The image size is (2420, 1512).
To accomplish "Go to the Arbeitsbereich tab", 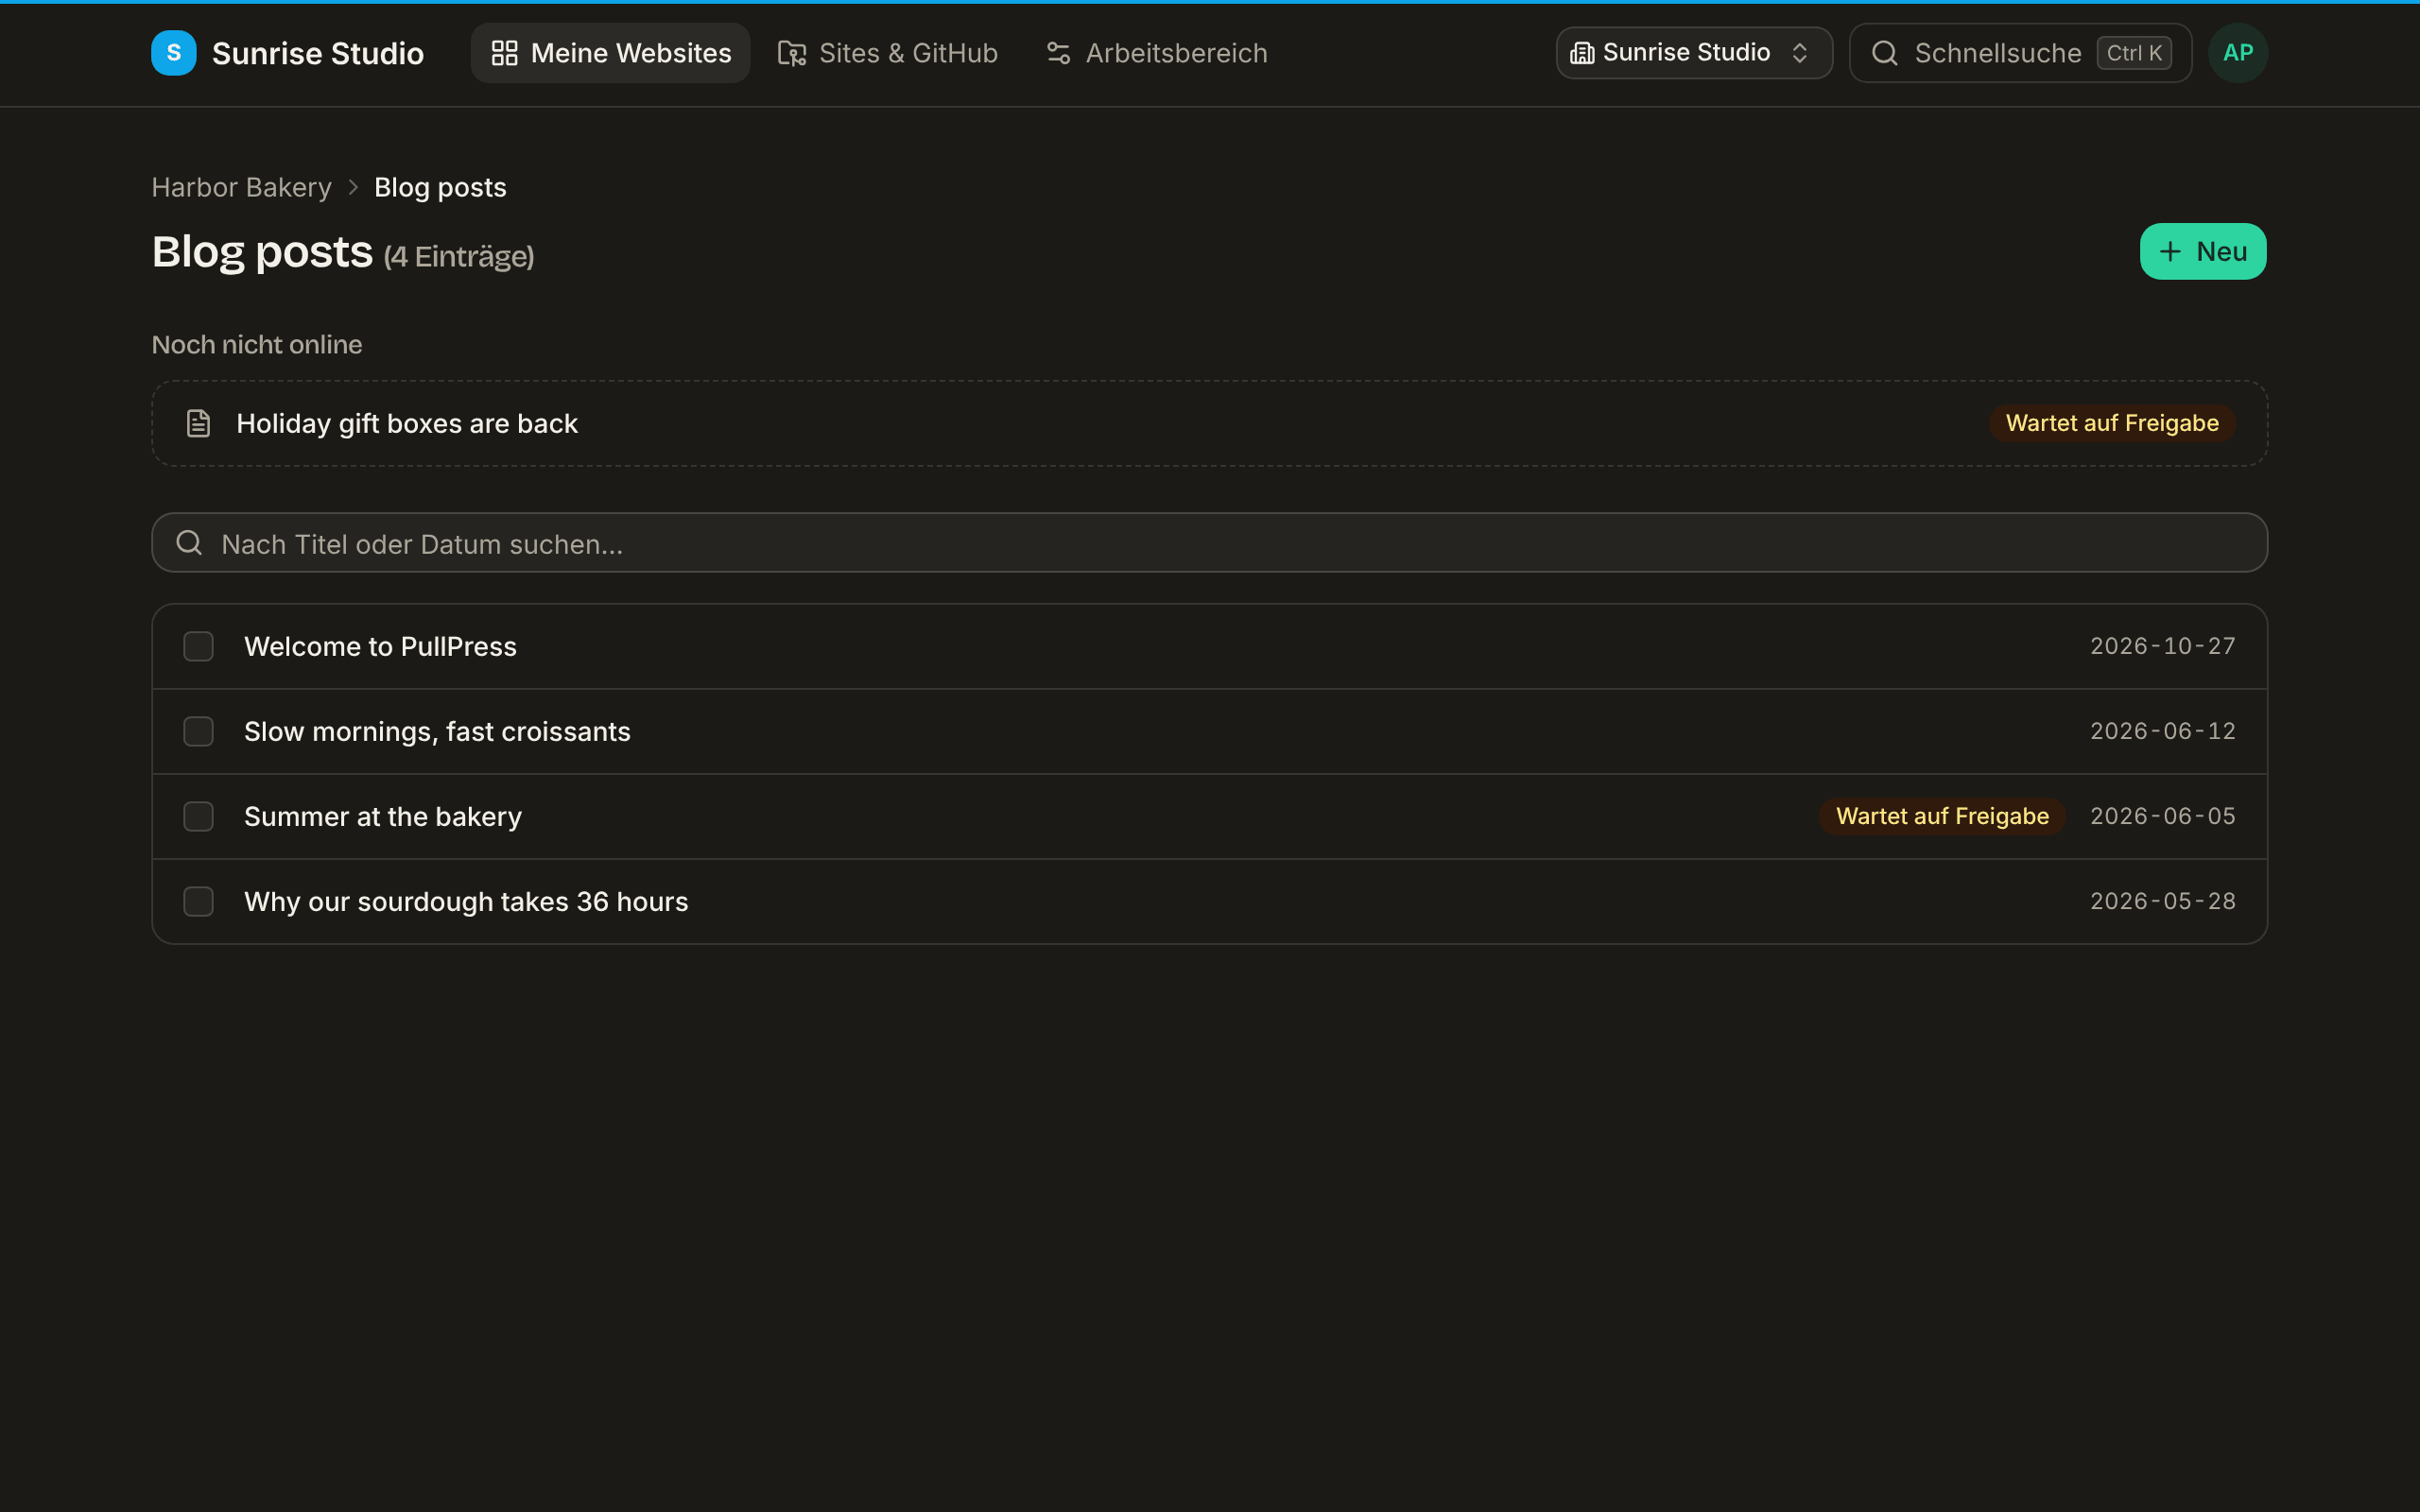I will point(1157,53).
